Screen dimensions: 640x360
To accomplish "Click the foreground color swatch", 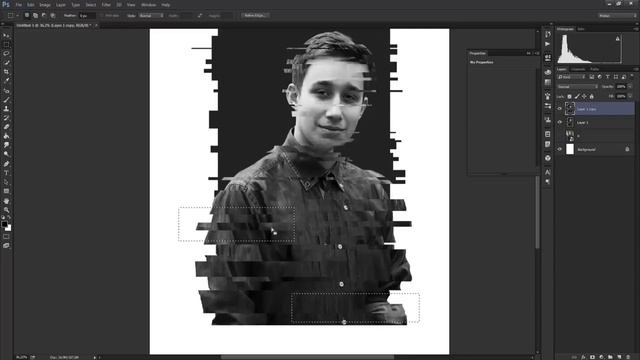I will click(4, 224).
